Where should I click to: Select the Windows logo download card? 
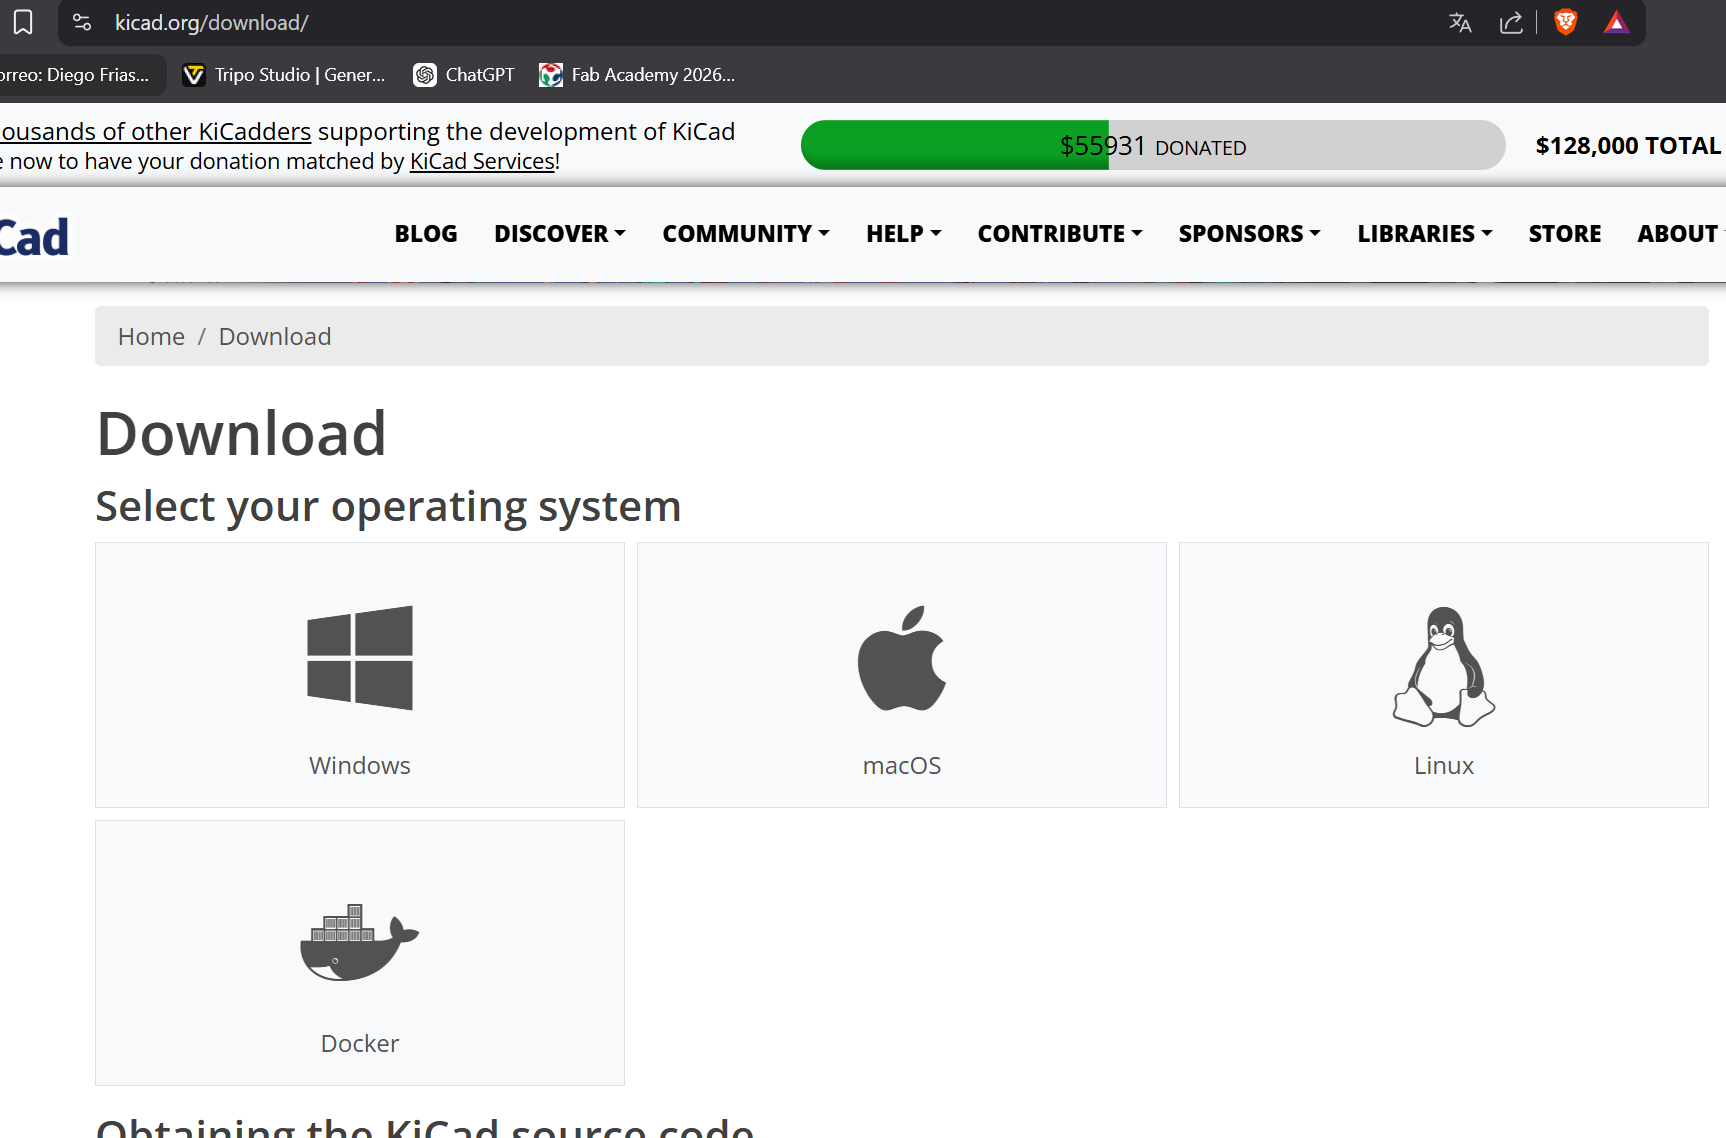(360, 675)
